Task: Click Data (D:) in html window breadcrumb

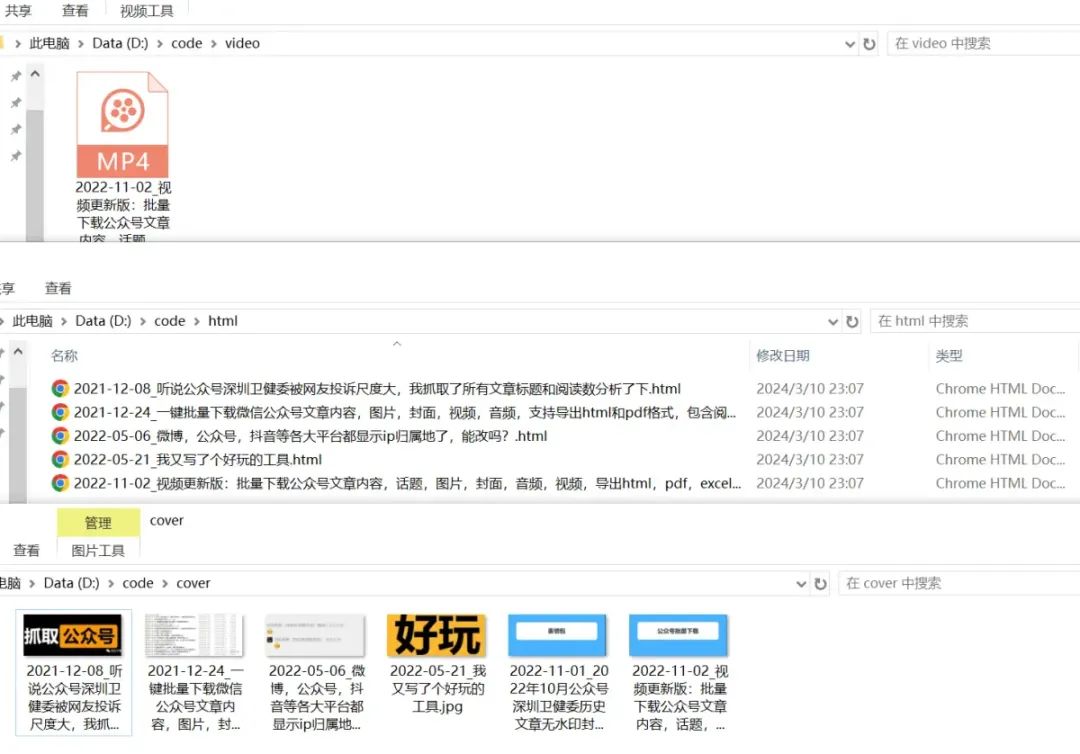Action: point(103,321)
